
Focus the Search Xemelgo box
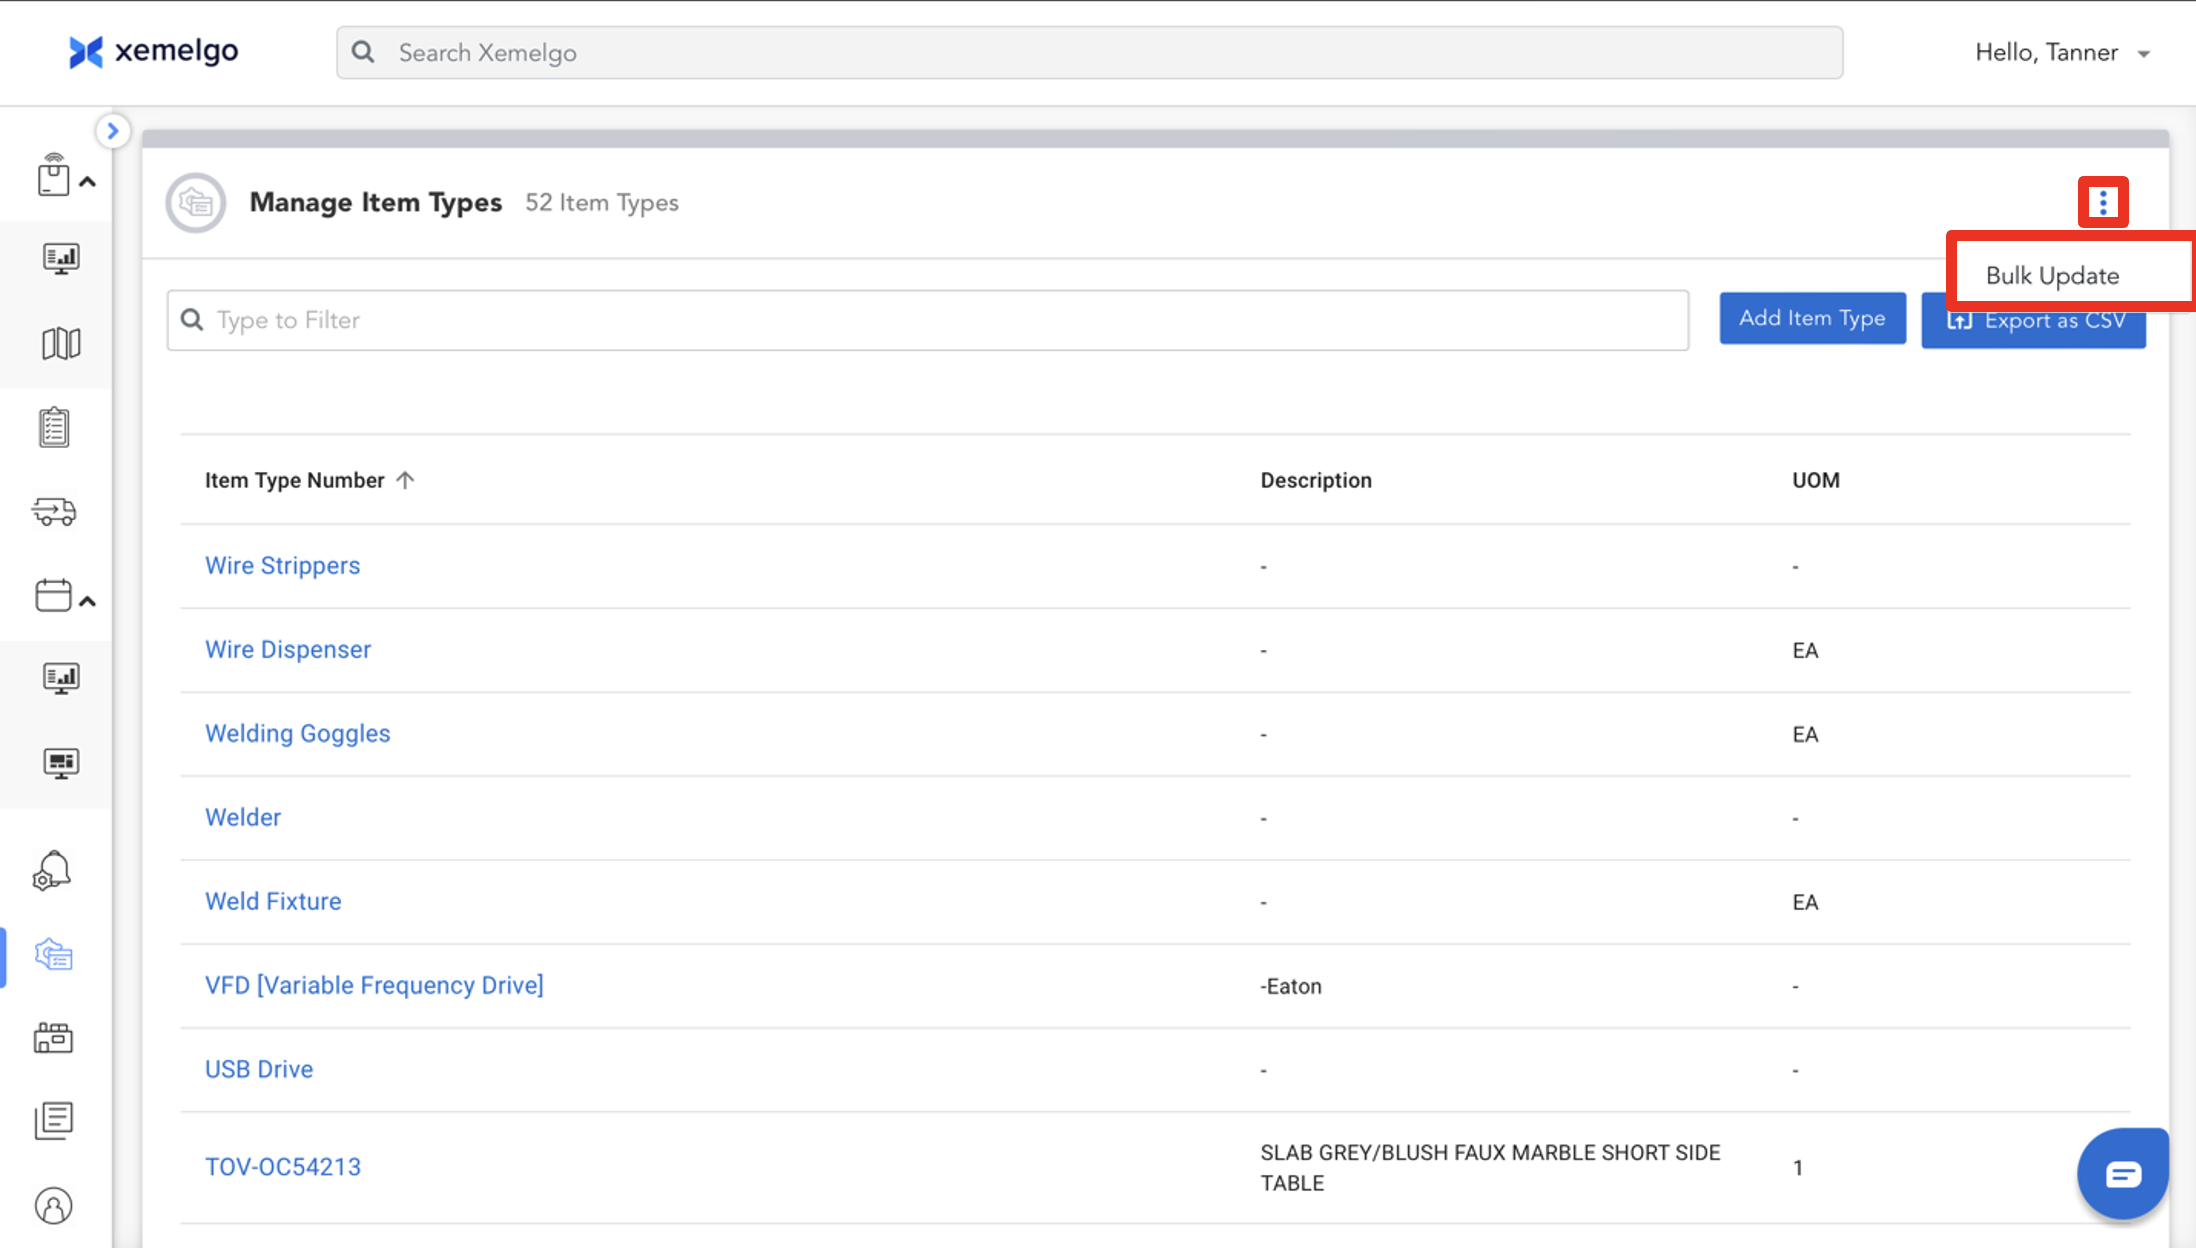pyautogui.click(x=1089, y=53)
